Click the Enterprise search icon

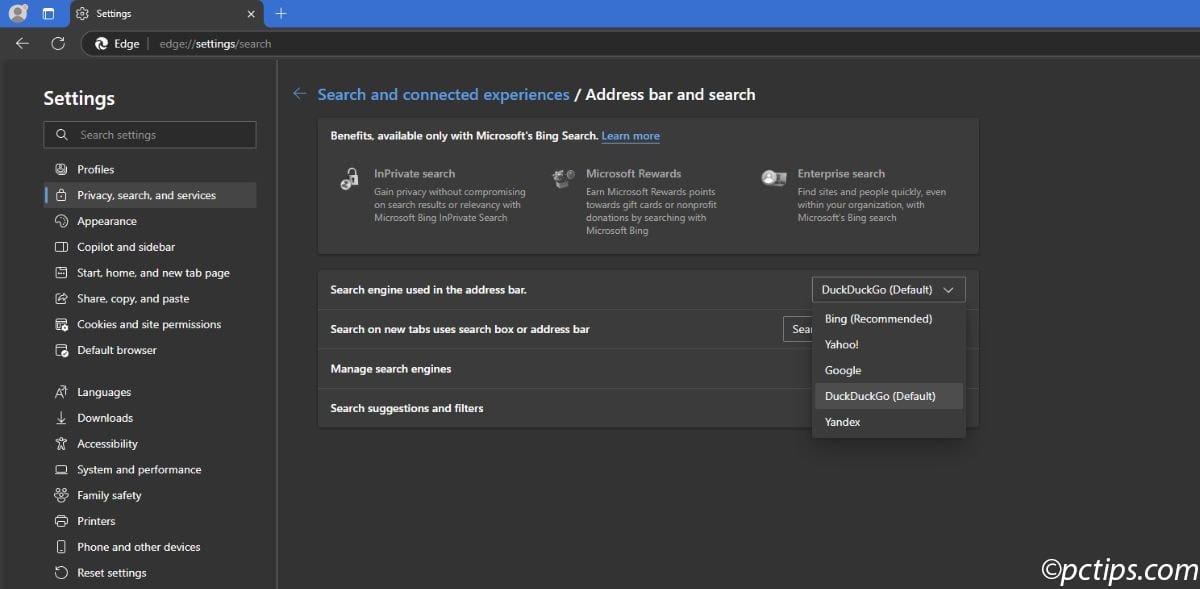click(773, 178)
